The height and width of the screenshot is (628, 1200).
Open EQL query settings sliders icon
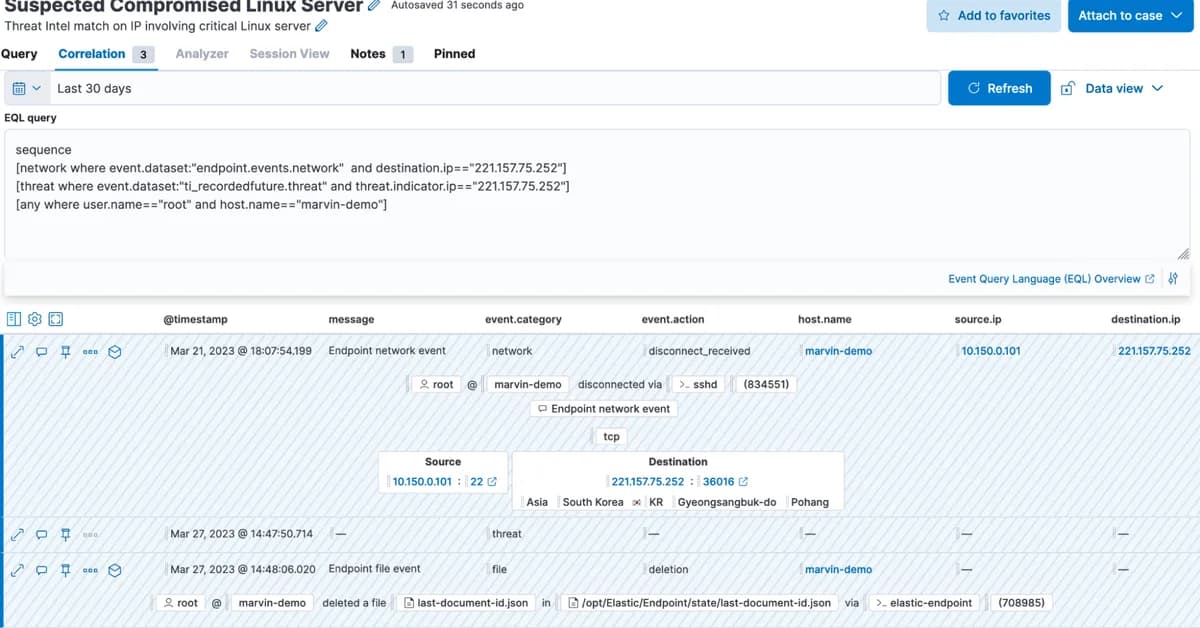(1173, 279)
